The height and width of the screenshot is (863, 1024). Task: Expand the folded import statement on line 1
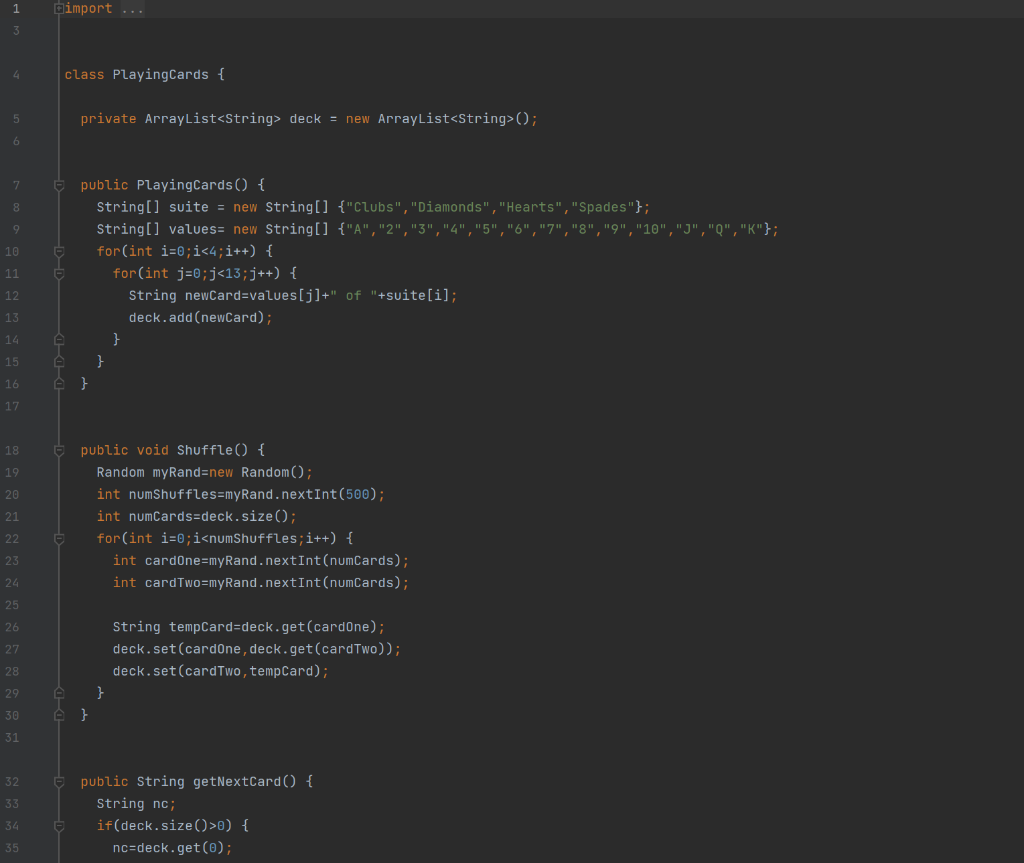(x=58, y=8)
